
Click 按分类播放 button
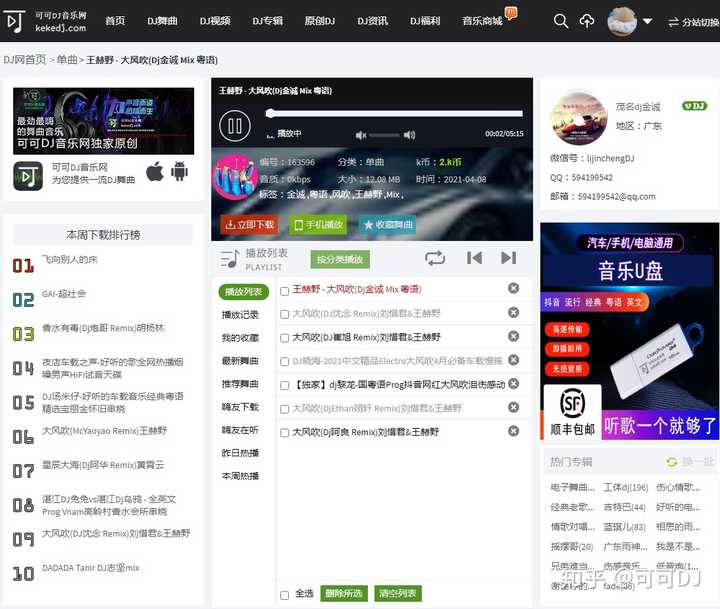(340, 259)
